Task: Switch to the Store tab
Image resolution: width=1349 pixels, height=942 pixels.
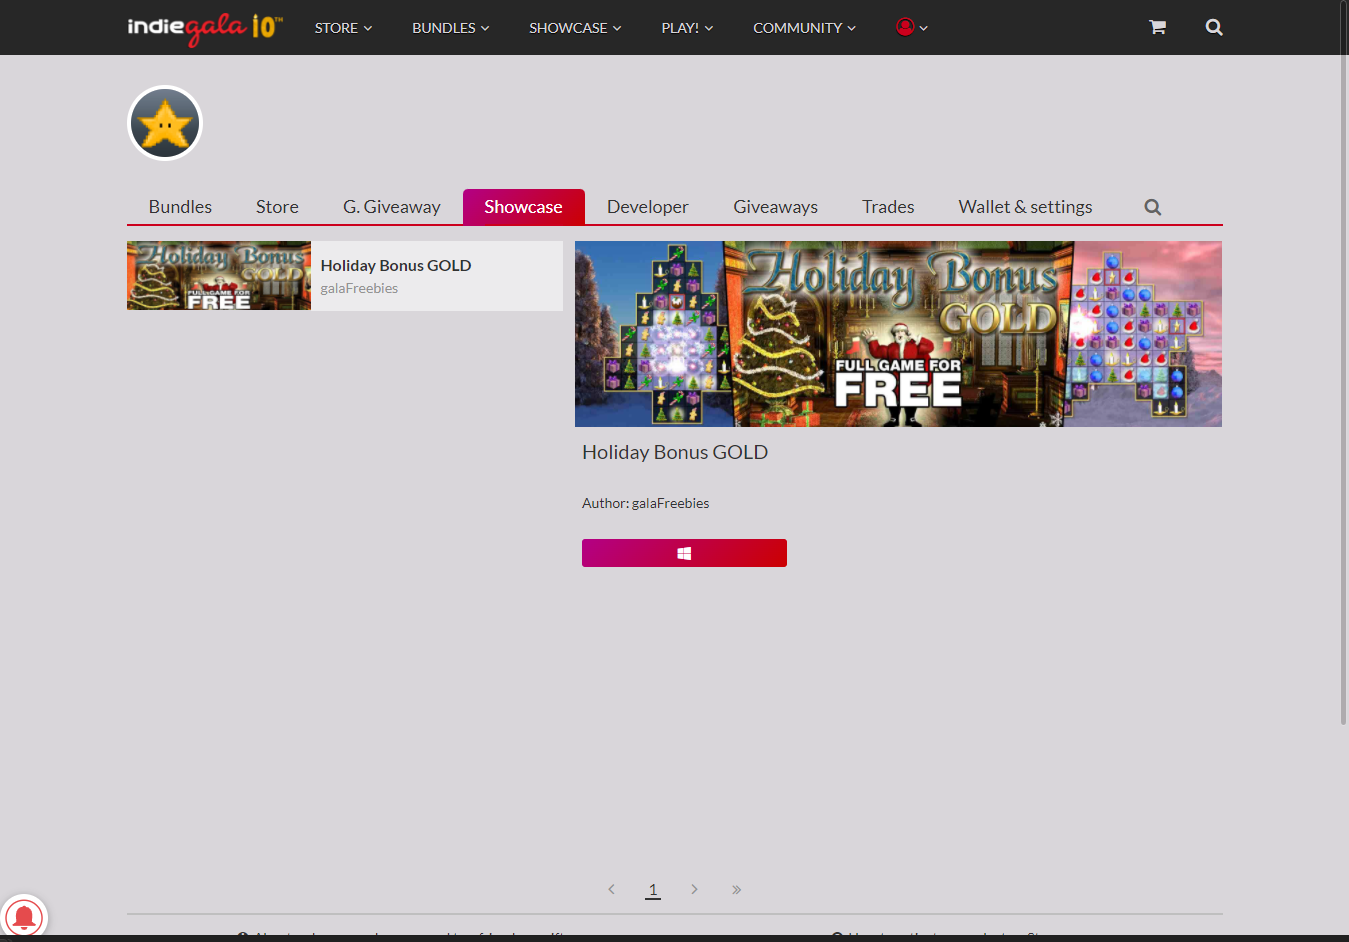Action: pyautogui.click(x=277, y=207)
